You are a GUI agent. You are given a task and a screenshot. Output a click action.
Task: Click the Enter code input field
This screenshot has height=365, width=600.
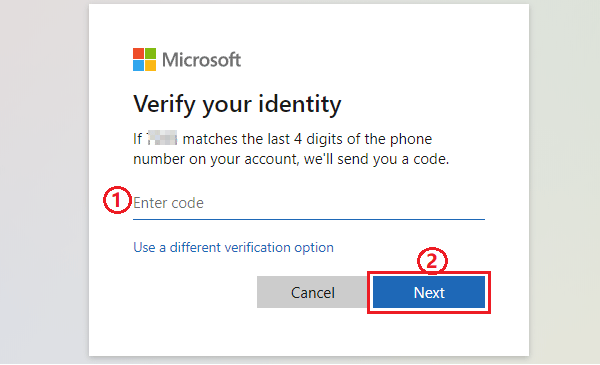(309, 203)
